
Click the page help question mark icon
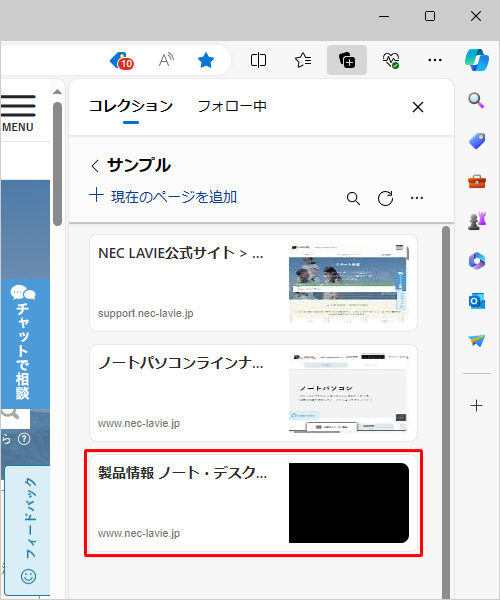coord(24,439)
